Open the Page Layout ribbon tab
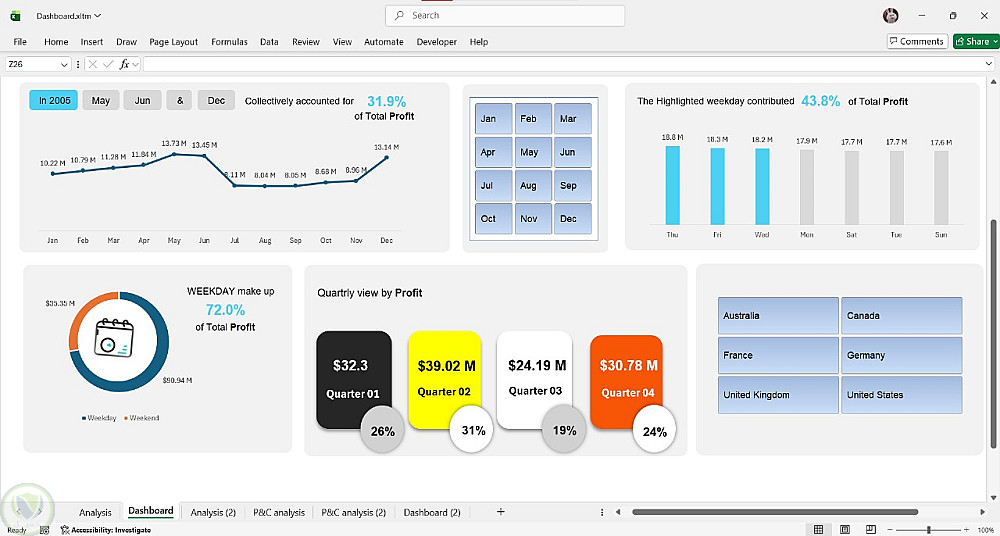The width and height of the screenshot is (1000, 536). tap(173, 41)
